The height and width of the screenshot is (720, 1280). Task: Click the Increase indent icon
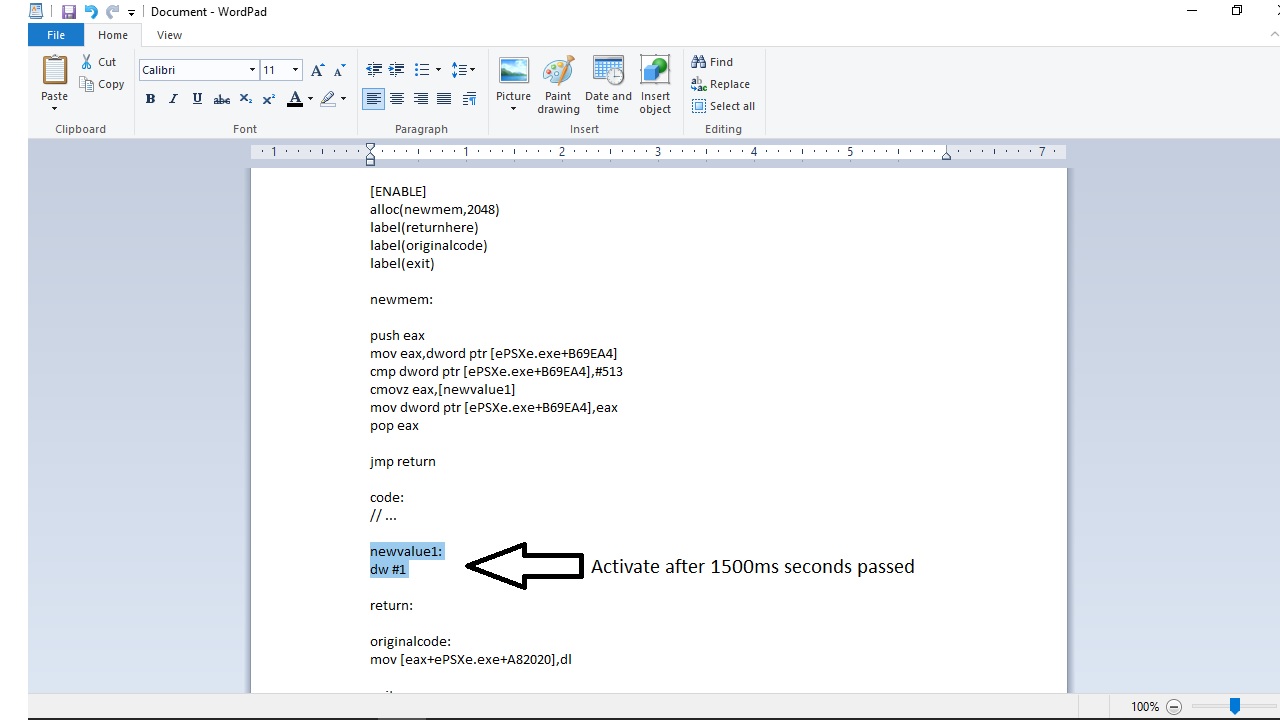pyautogui.click(x=397, y=70)
